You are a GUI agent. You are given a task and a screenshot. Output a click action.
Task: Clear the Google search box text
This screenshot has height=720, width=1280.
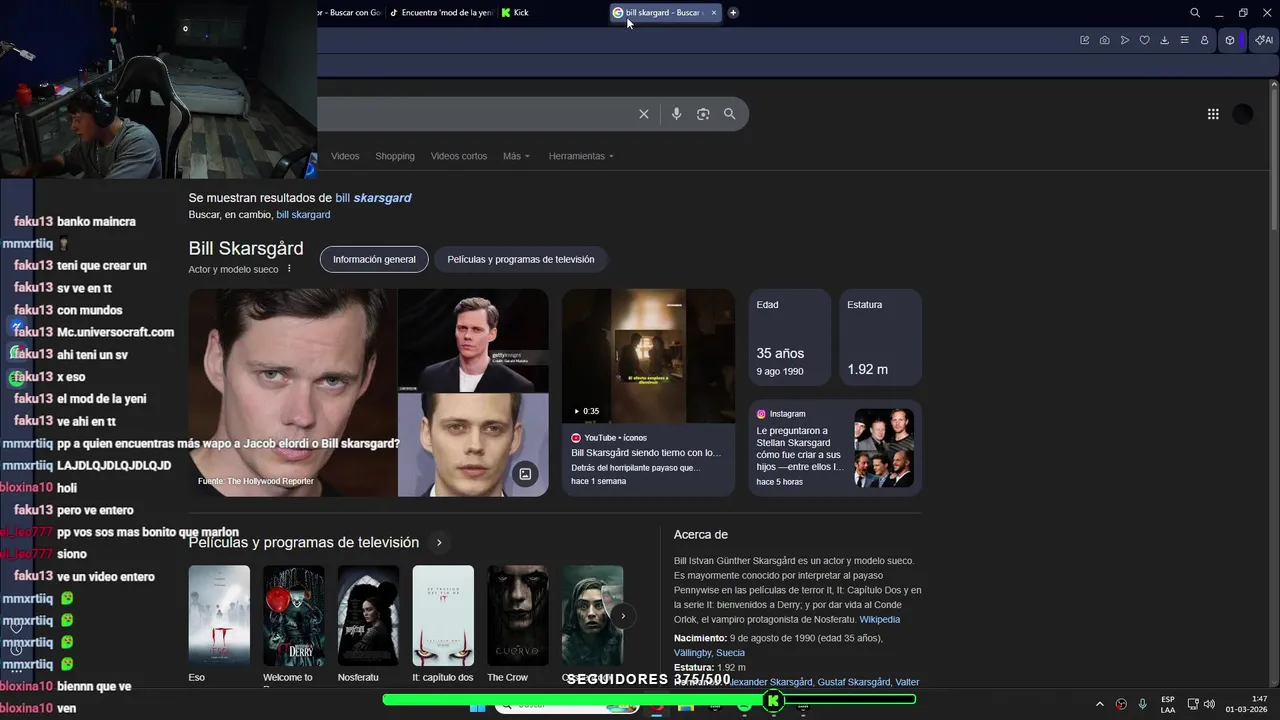coord(644,114)
